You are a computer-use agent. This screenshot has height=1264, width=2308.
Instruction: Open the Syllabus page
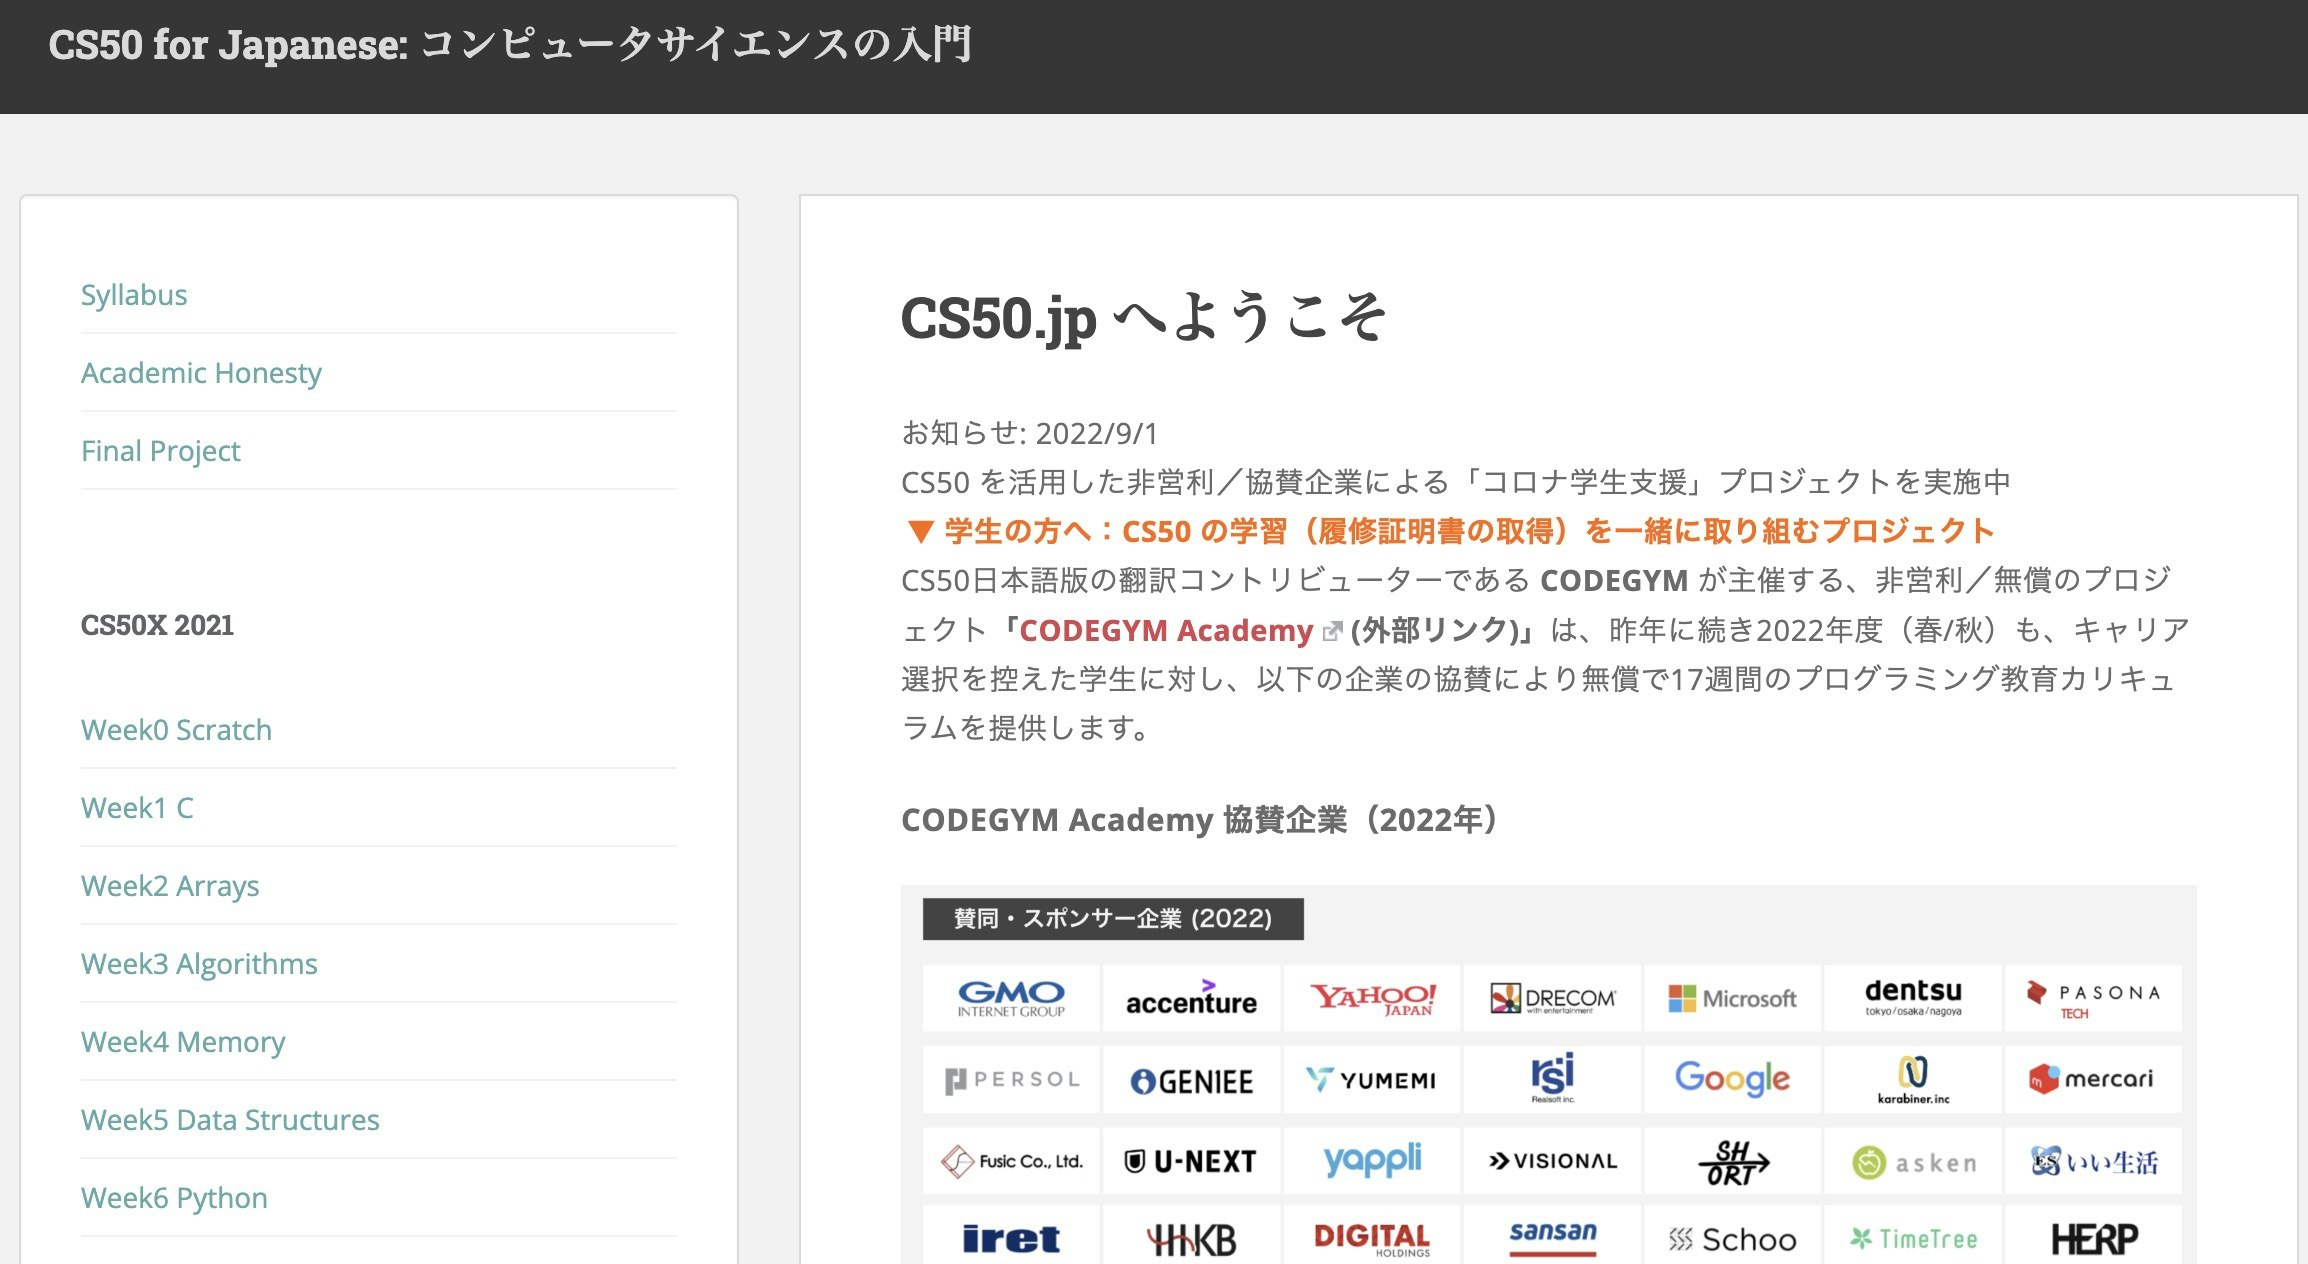pos(134,294)
